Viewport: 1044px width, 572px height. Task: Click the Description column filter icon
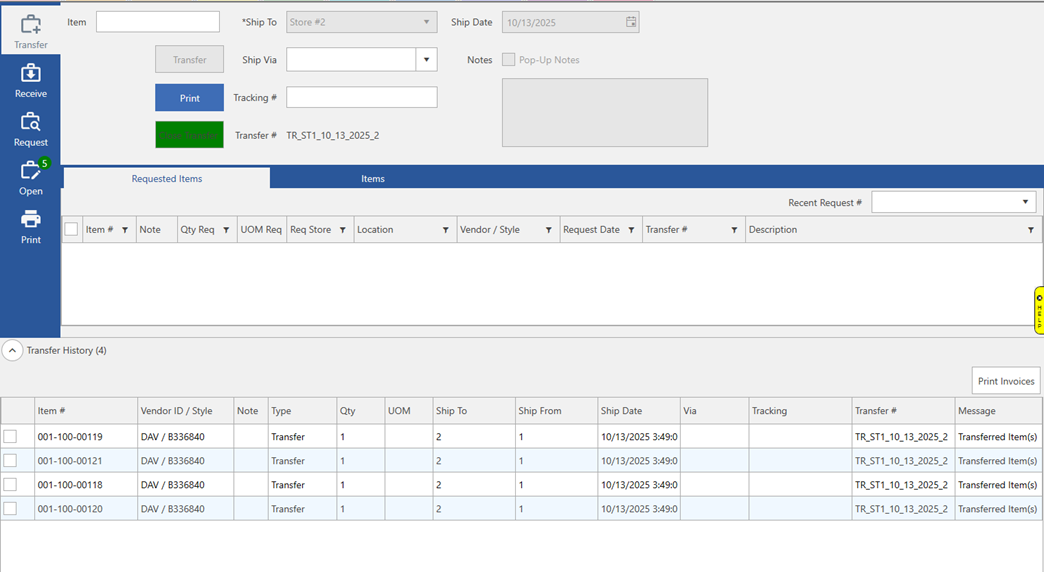point(1031,230)
